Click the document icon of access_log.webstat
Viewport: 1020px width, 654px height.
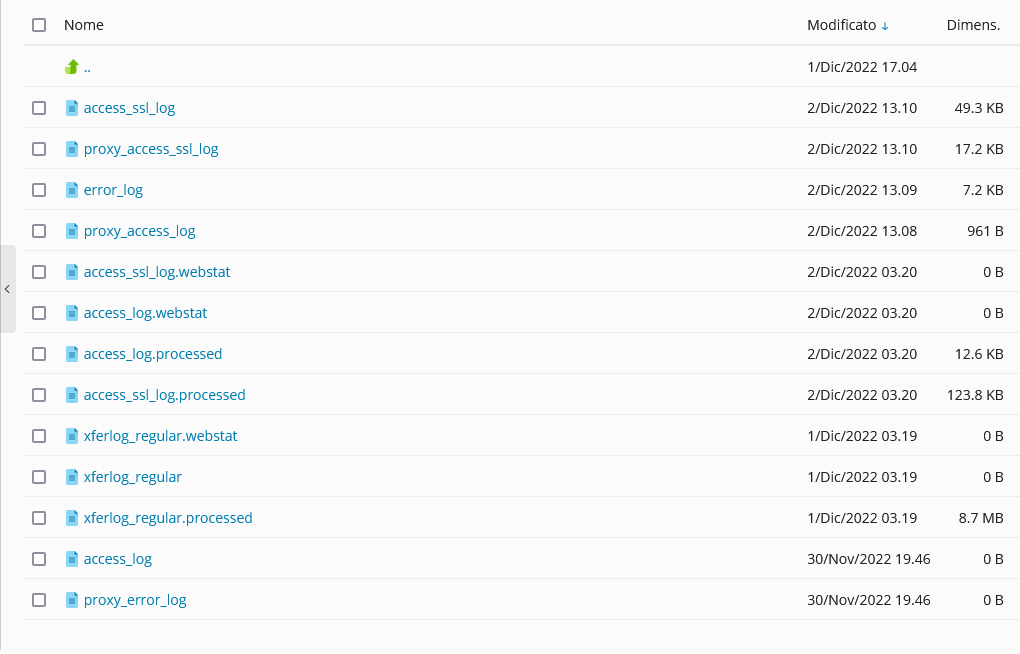click(x=72, y=313)
